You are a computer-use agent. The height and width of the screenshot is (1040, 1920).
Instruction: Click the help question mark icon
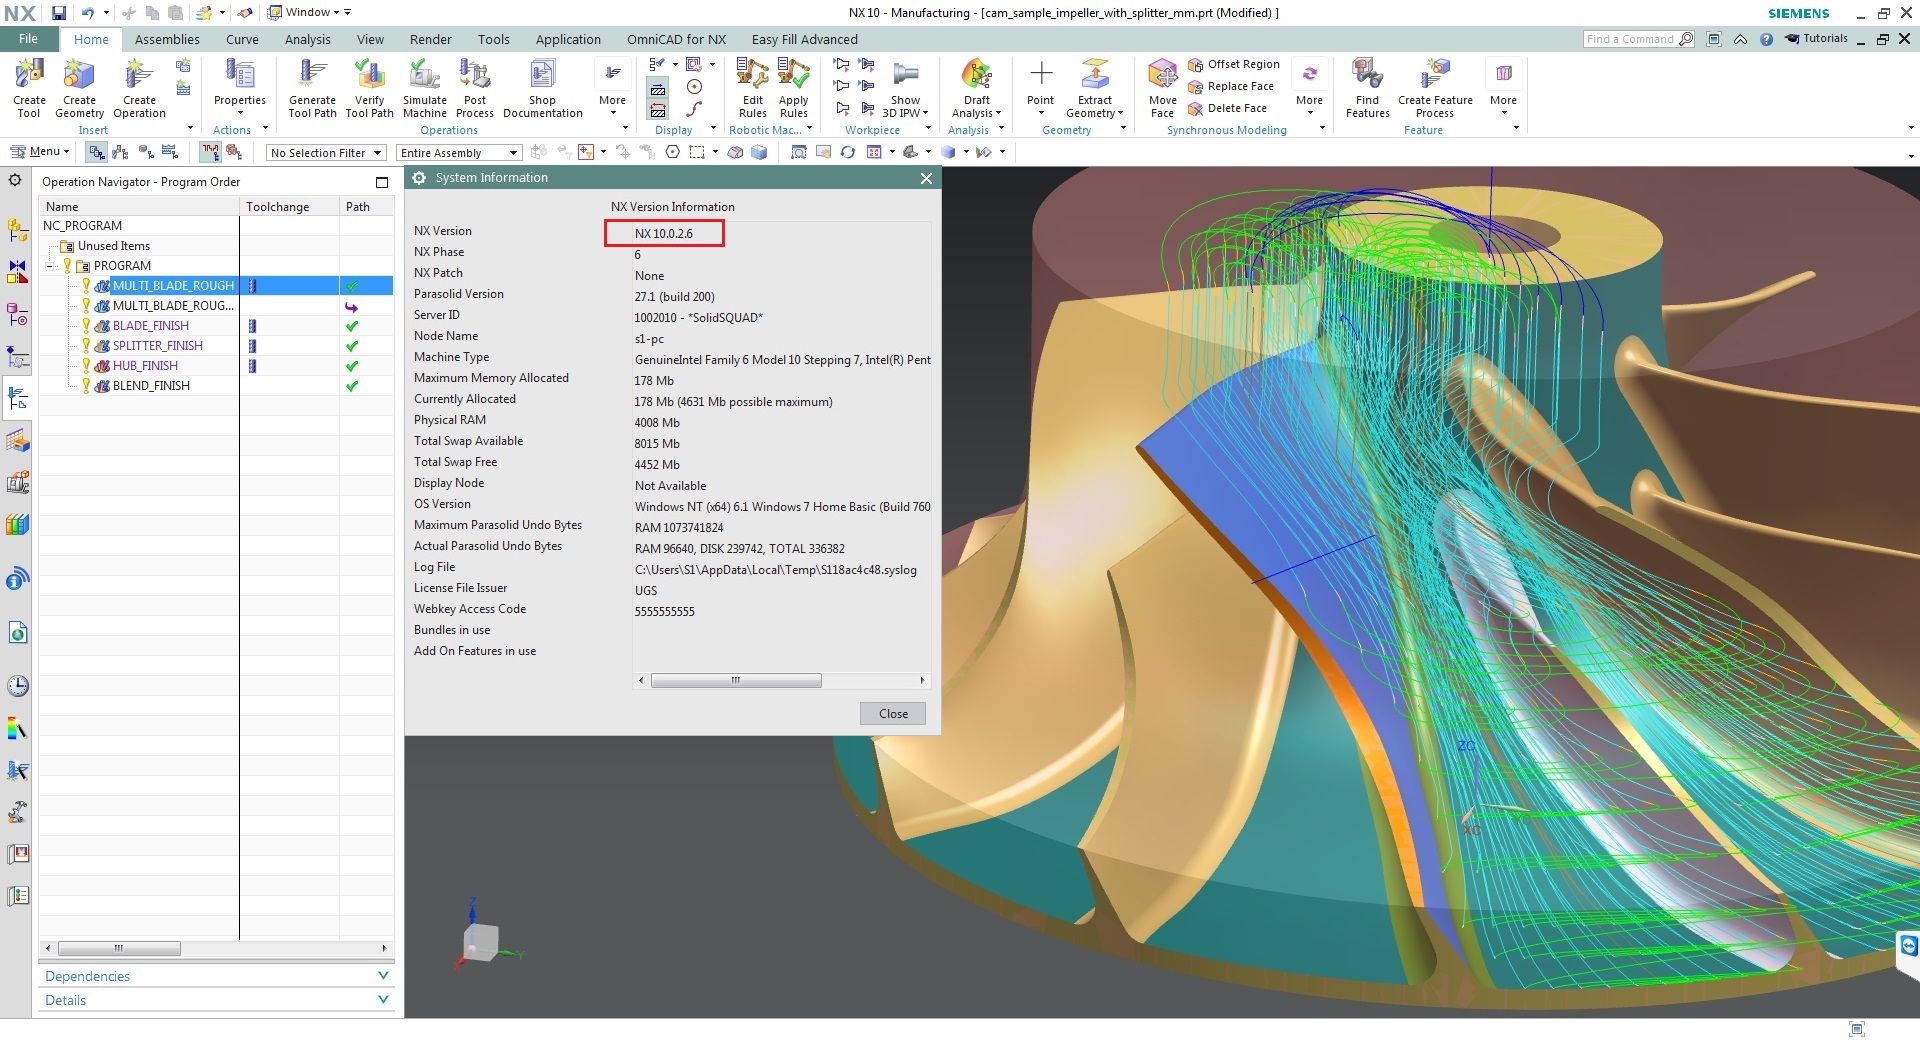1766,39
